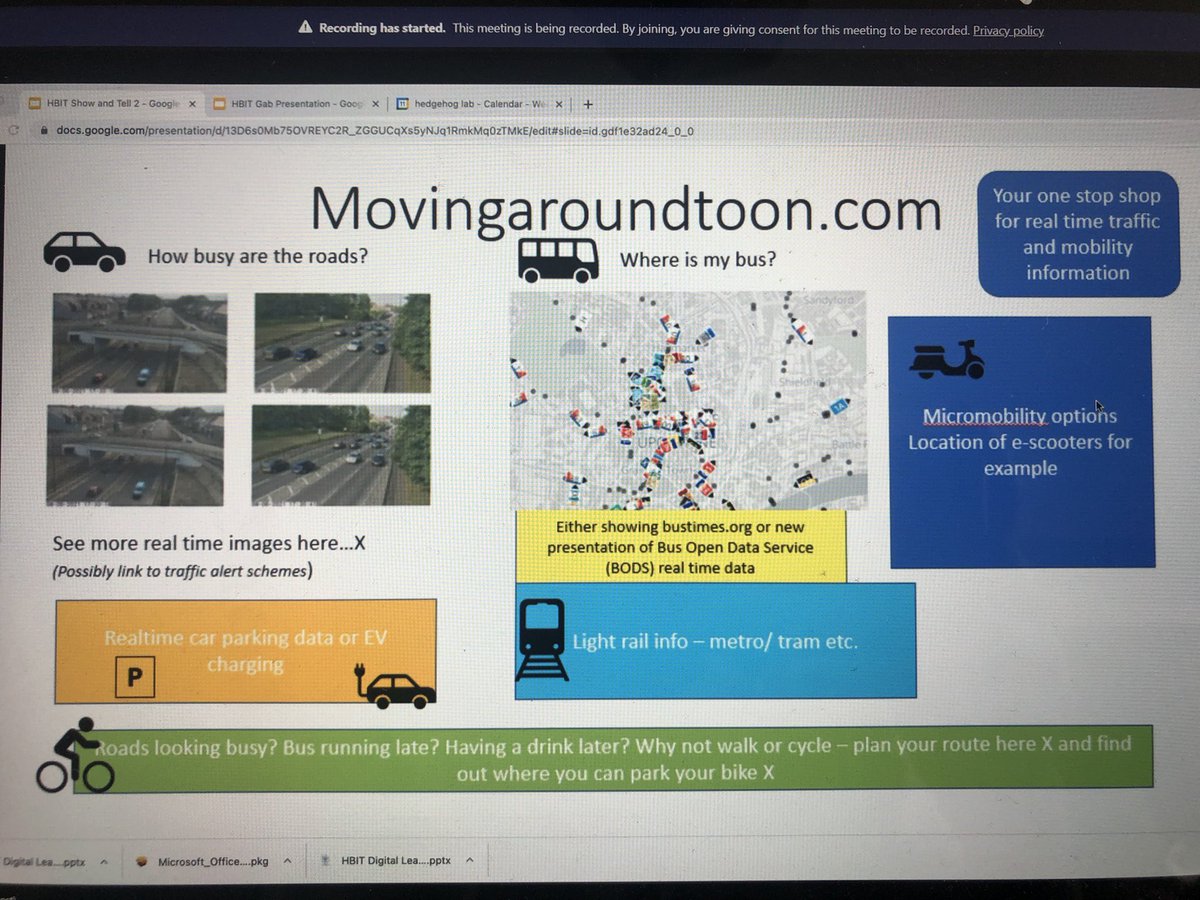Screen dimensions: 1200x900
Task: Click the electric car charging icon
Action: 394,685
